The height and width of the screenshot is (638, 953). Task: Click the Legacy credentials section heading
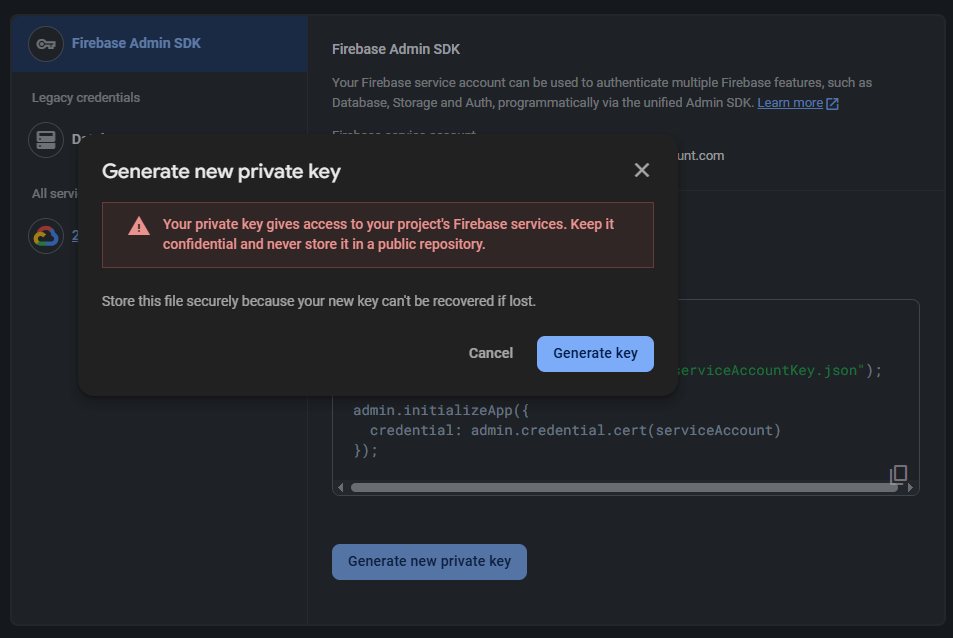[86, 98]
